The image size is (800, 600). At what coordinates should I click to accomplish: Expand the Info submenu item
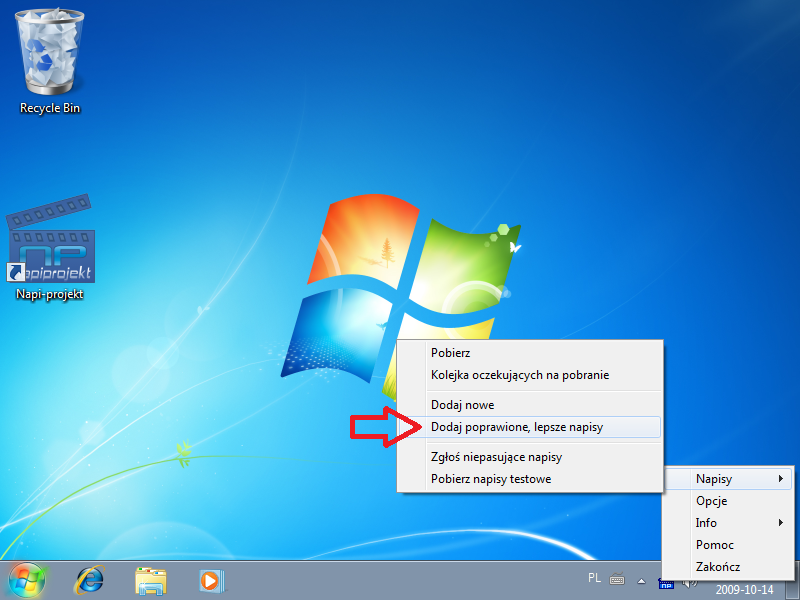728,523
